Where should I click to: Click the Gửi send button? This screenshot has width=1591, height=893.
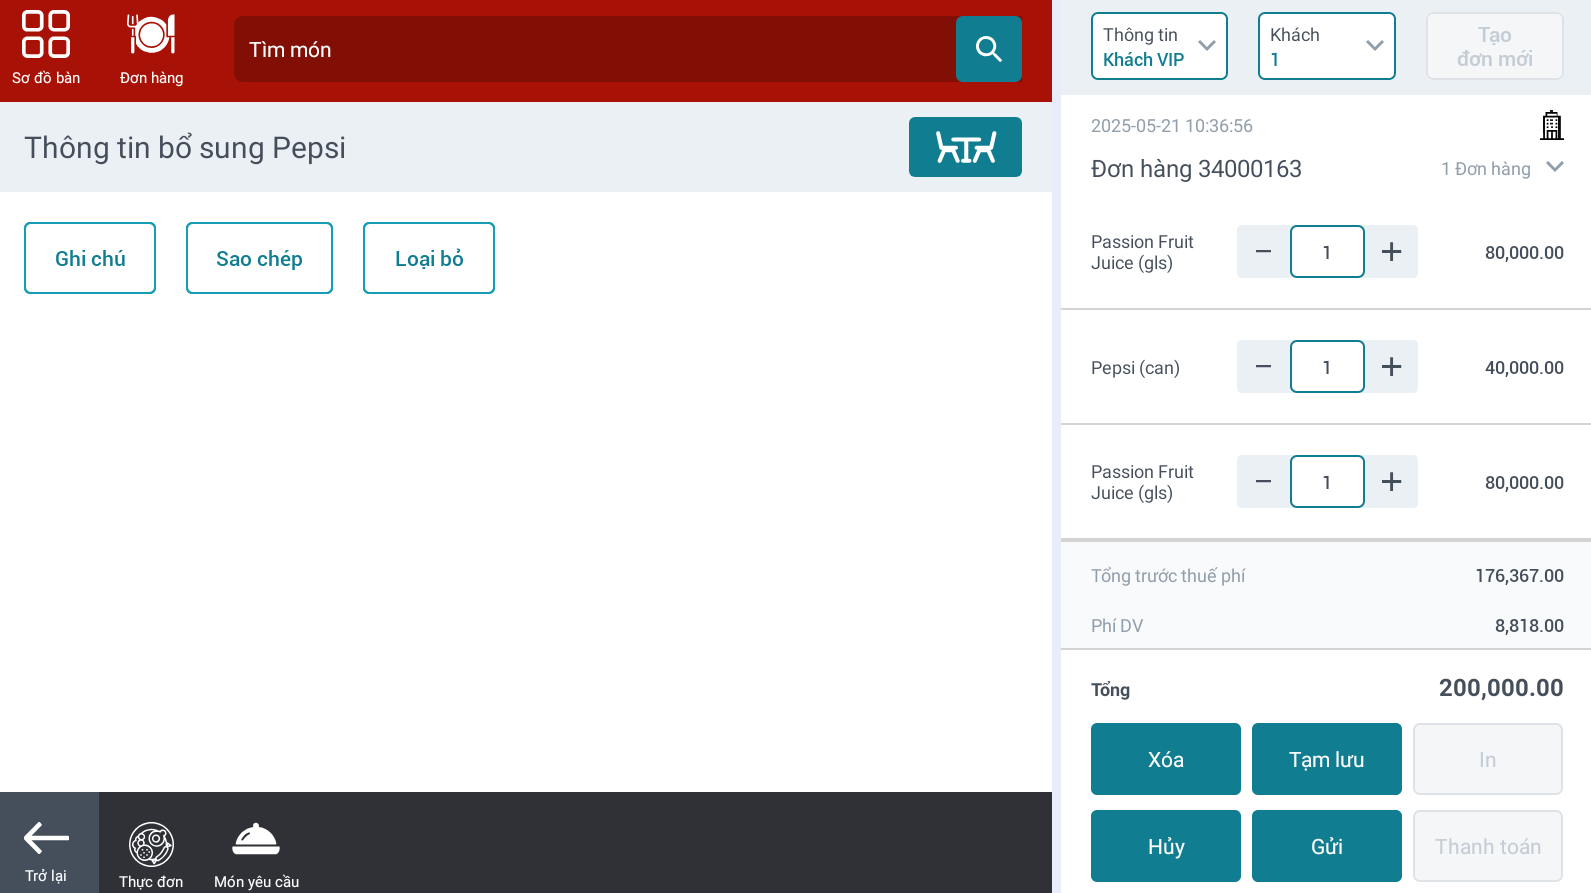[1327, 846]
